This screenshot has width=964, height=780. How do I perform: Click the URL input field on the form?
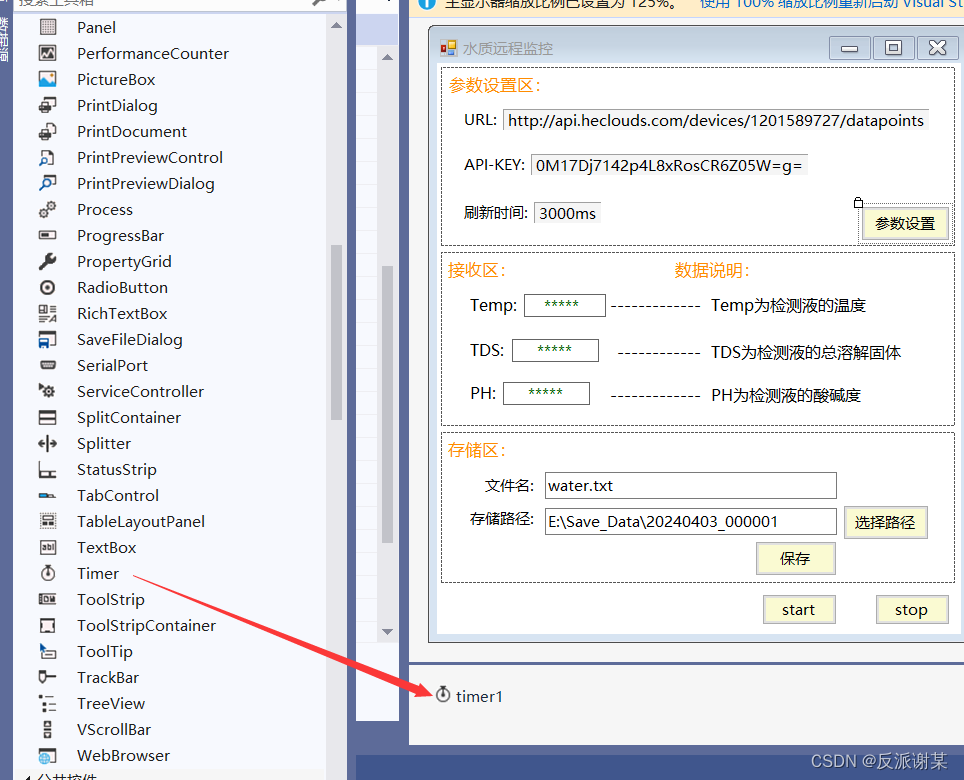(732, 121)
